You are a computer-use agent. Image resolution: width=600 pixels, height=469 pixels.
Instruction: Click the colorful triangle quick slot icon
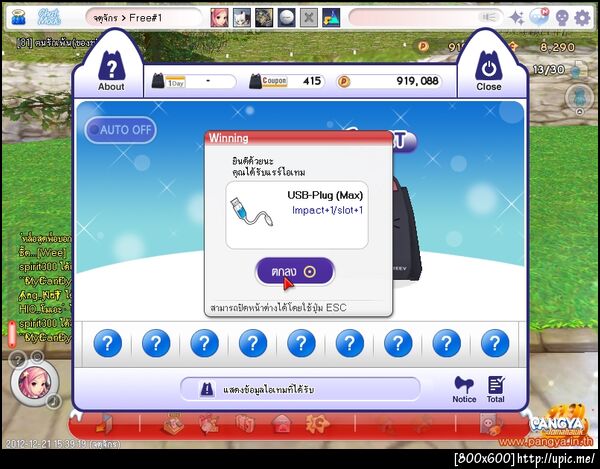click(331, 18)
